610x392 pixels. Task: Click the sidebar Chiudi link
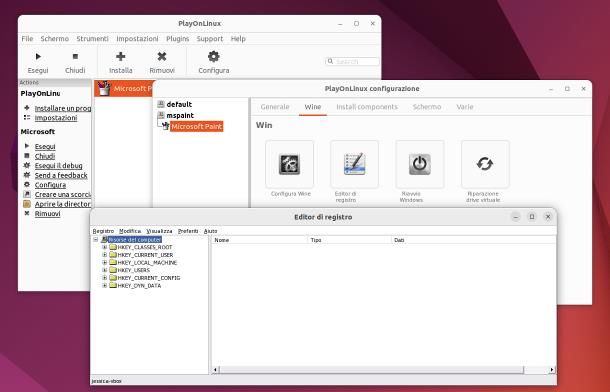(45, 156)
